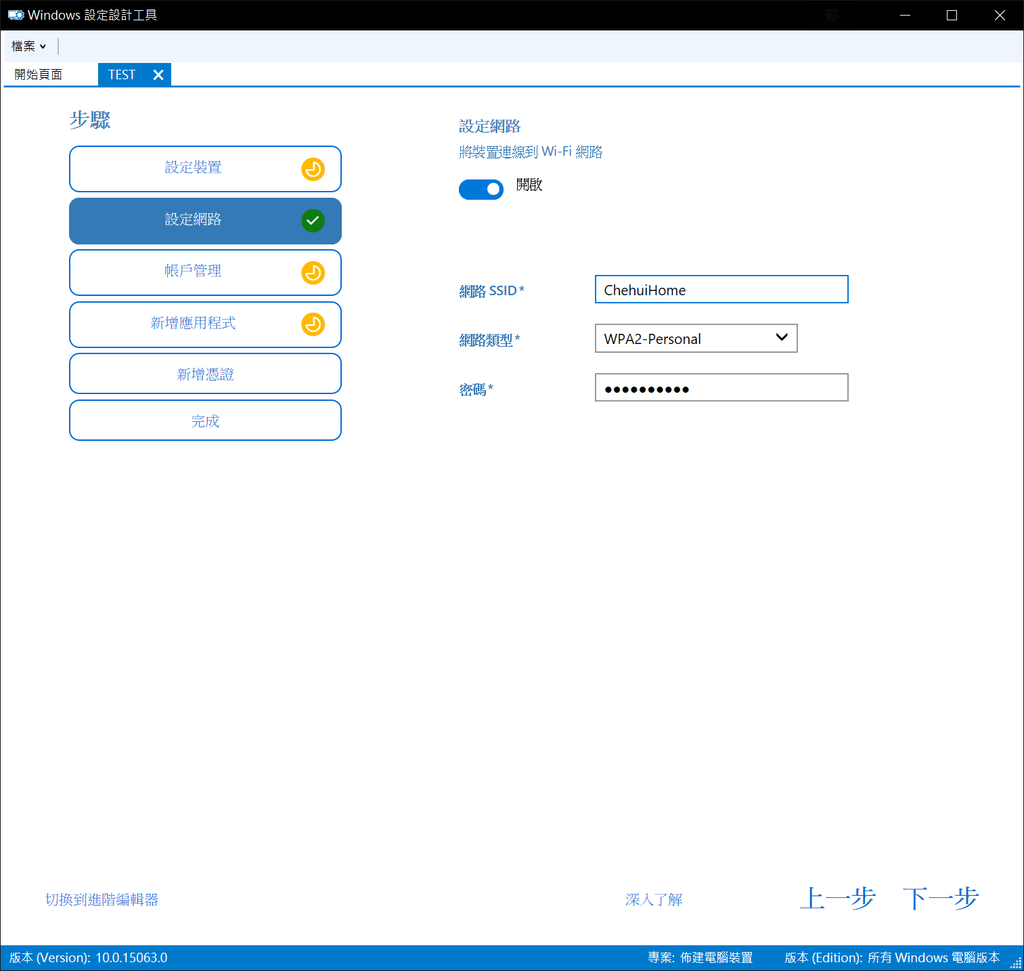Click the version text 10.0.15063.0

click(x=131, y=957)
